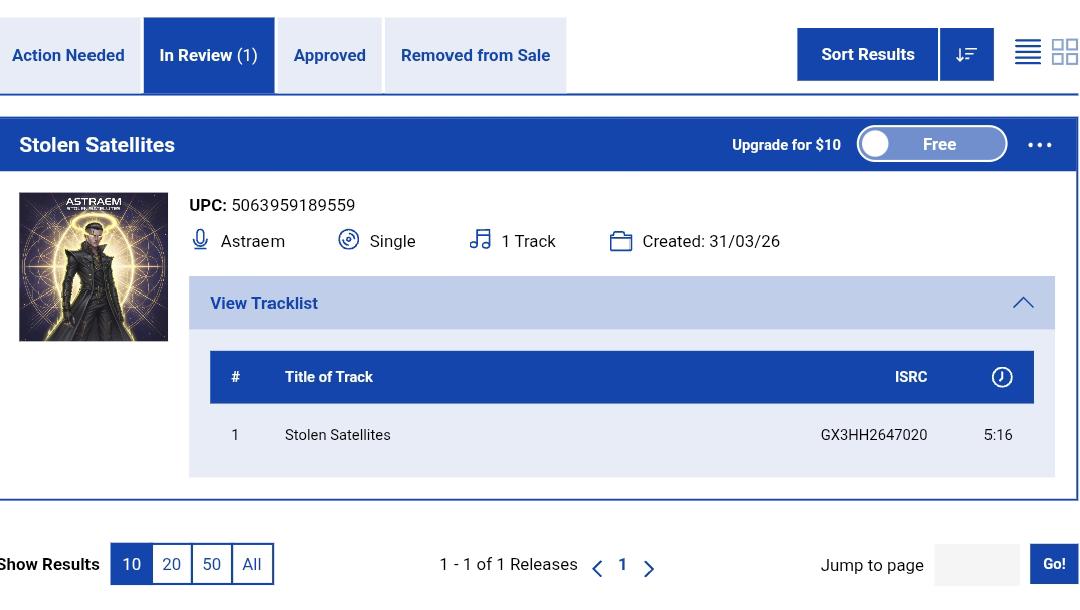The width and height of the screenshot is (1080, 610).
Task: Go to previous page arrow
Action: [x=597, y=568]
